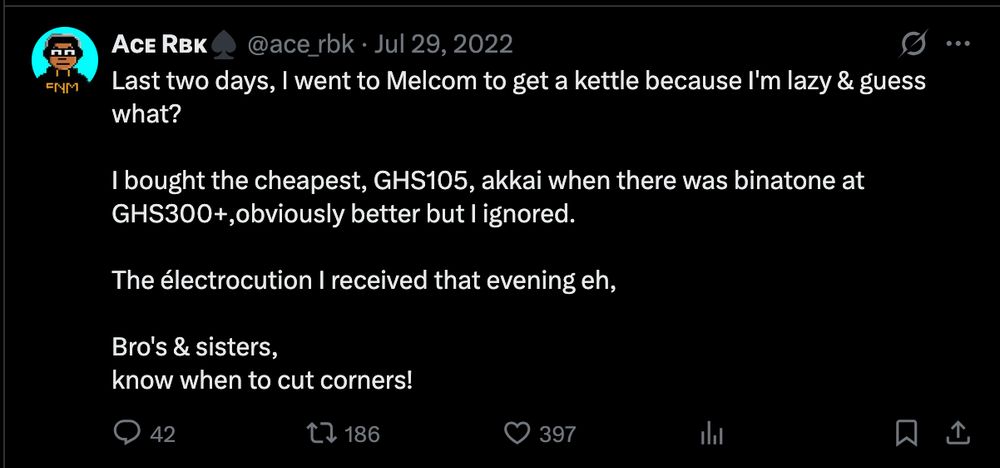Image resolution: width=1000 pixels, height=468 pixels.
Task: Click the 186 reposts count
Action: pyautogui.click(x=362, y=434)
